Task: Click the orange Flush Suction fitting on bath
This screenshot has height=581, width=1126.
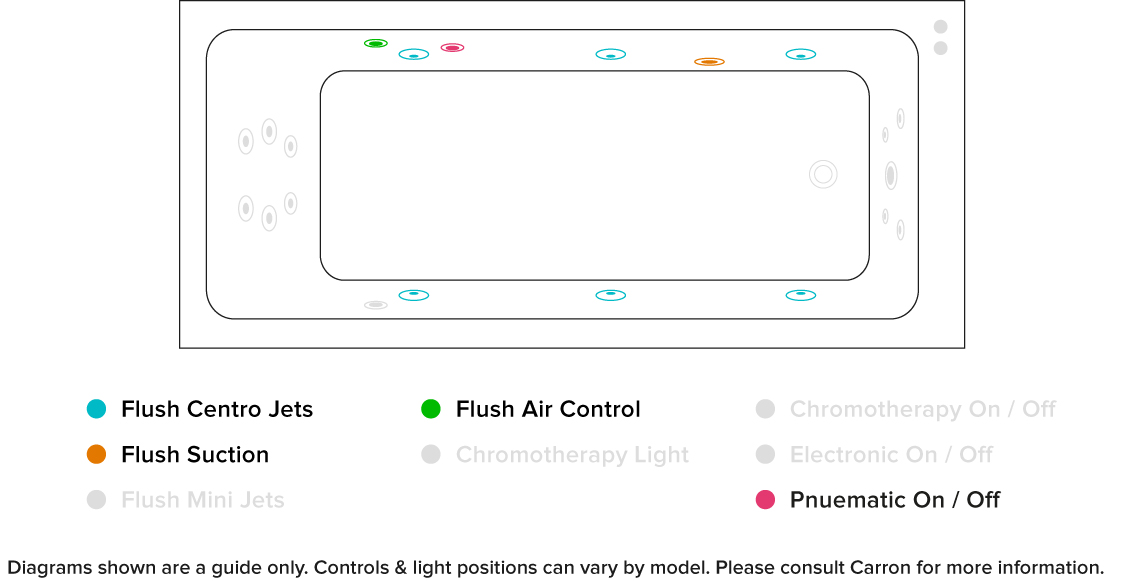Action: pyautogui.click(x=709, y=62)
